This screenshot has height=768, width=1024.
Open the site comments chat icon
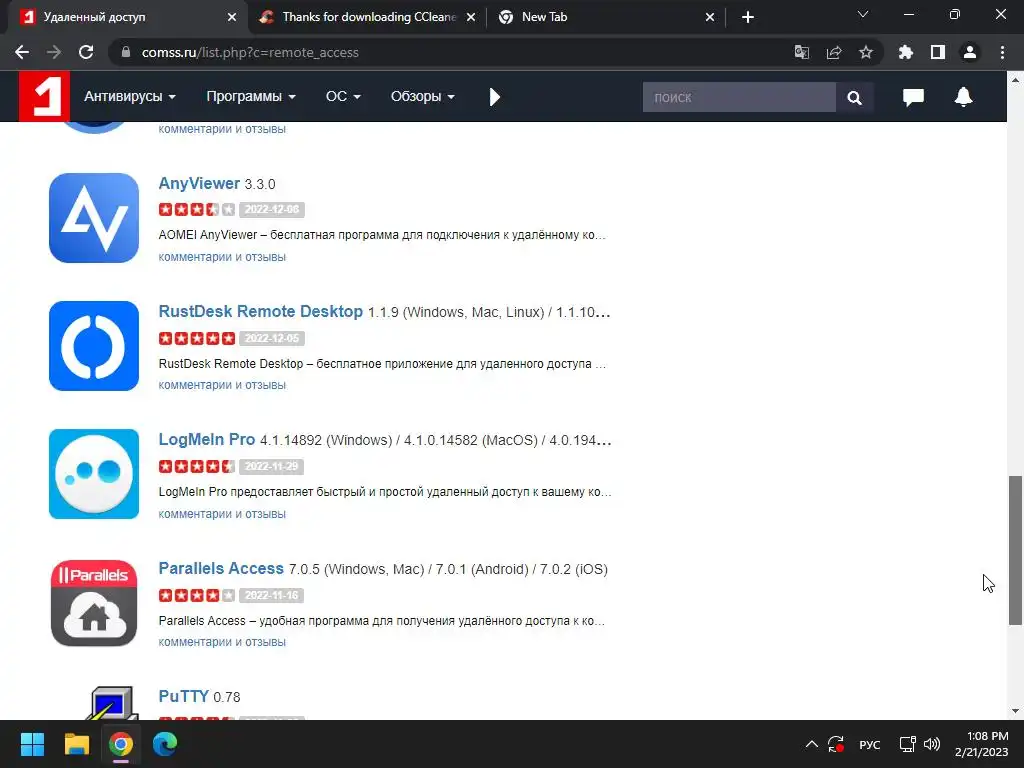tap(913, 97)
